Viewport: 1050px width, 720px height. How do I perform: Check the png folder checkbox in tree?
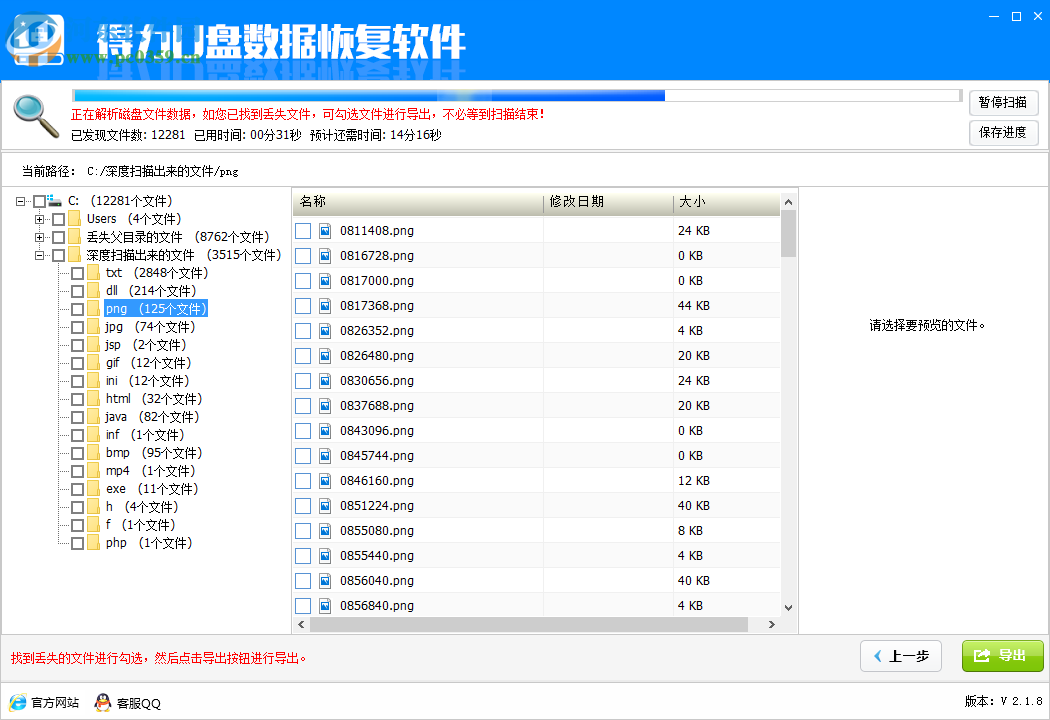[x=78, y=308]
